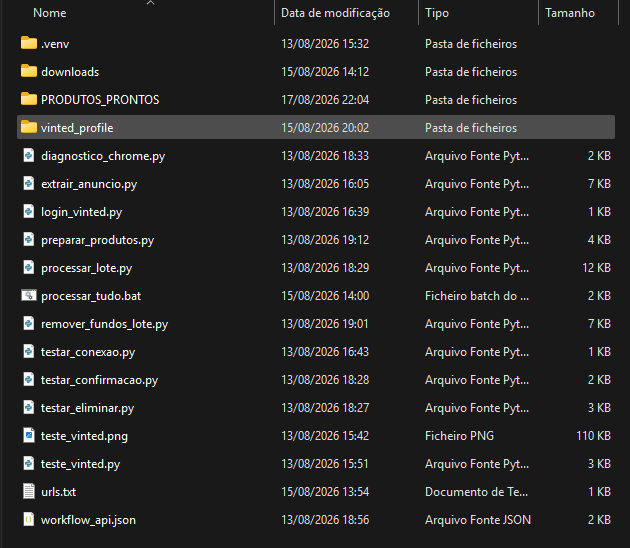Click the extrair_anuncio.py Python file icon
Viewport: 630px width, 548px height.
click(29, 184)
